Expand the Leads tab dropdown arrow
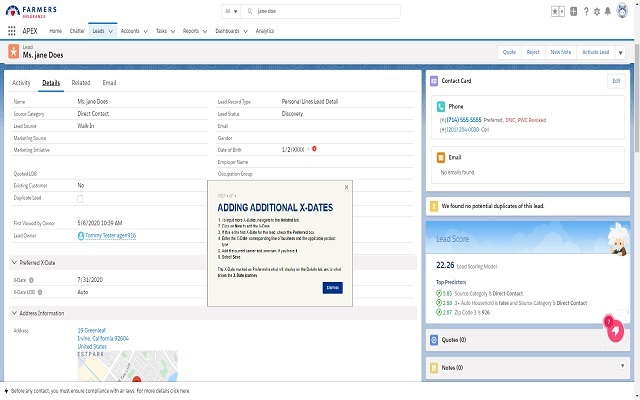 tap(110, 31)
